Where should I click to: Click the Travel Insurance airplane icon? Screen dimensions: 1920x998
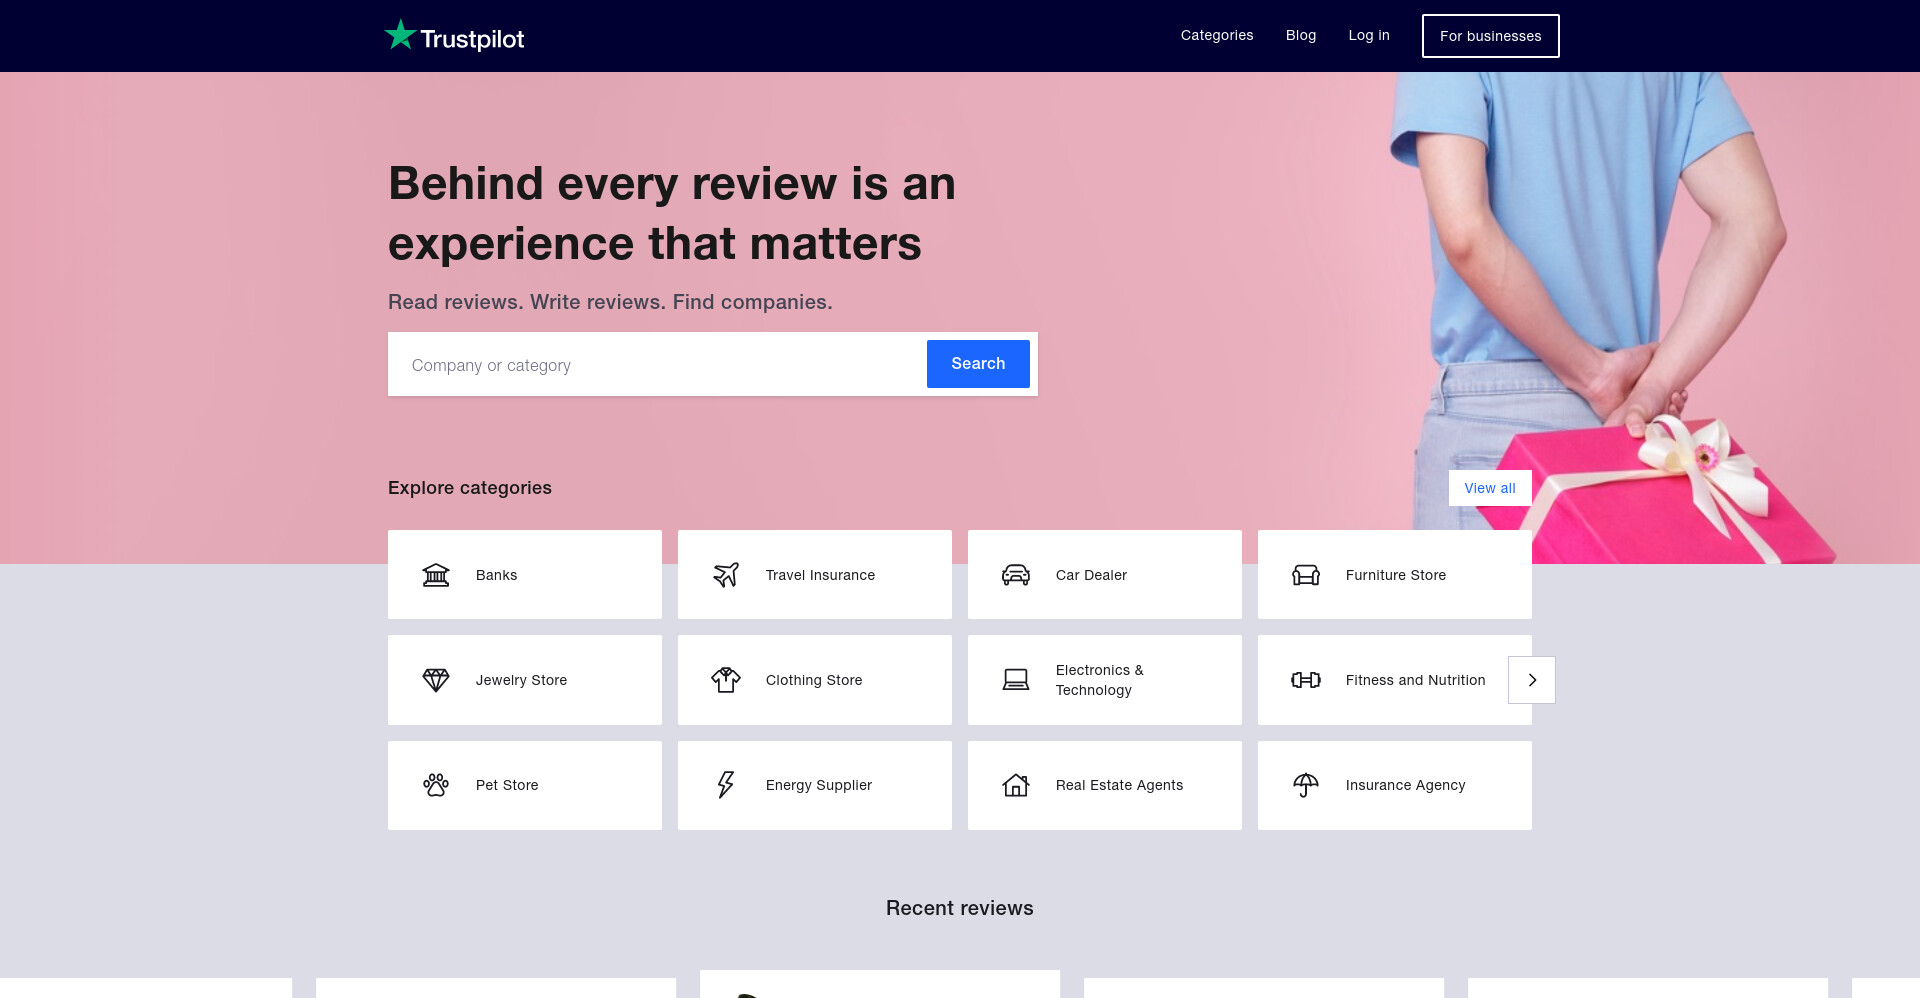726,575
